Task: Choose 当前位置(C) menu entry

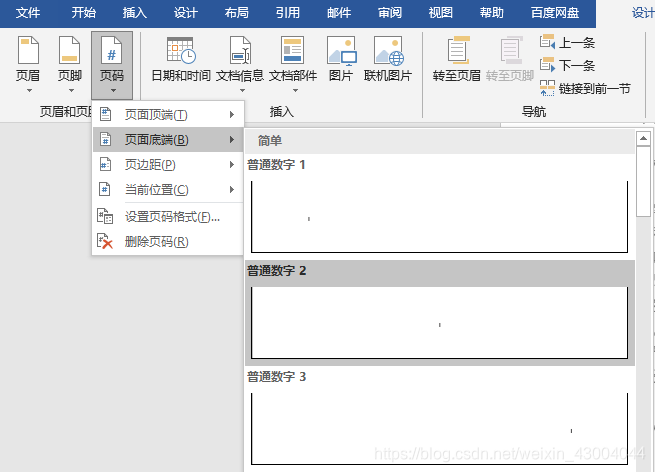Action: coord(168,190)
